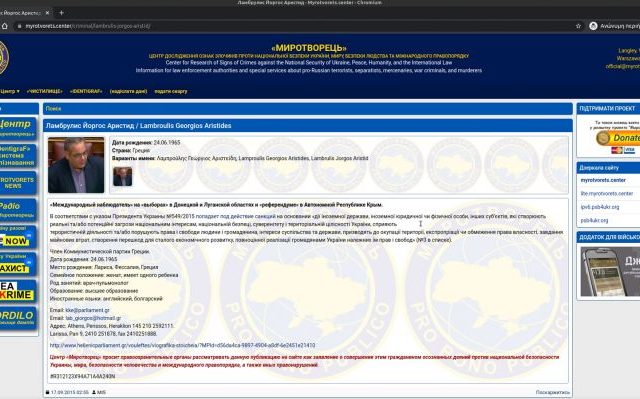Viewport: 640px width, 399px height.
Task: Open the «IDENTIGRAF» menu item
Action: click(86, 91)
